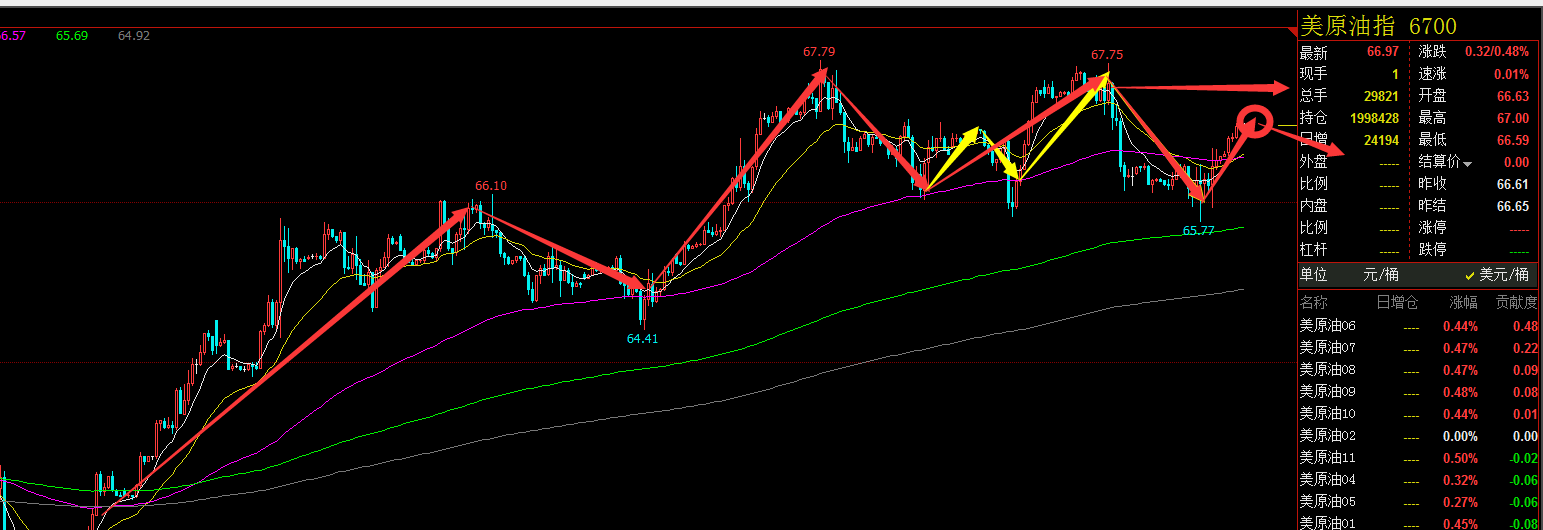Viewport: 1543px width, 530px height.
Task: Select the 美原油07 contract row
Action: tap(1419, 348)
